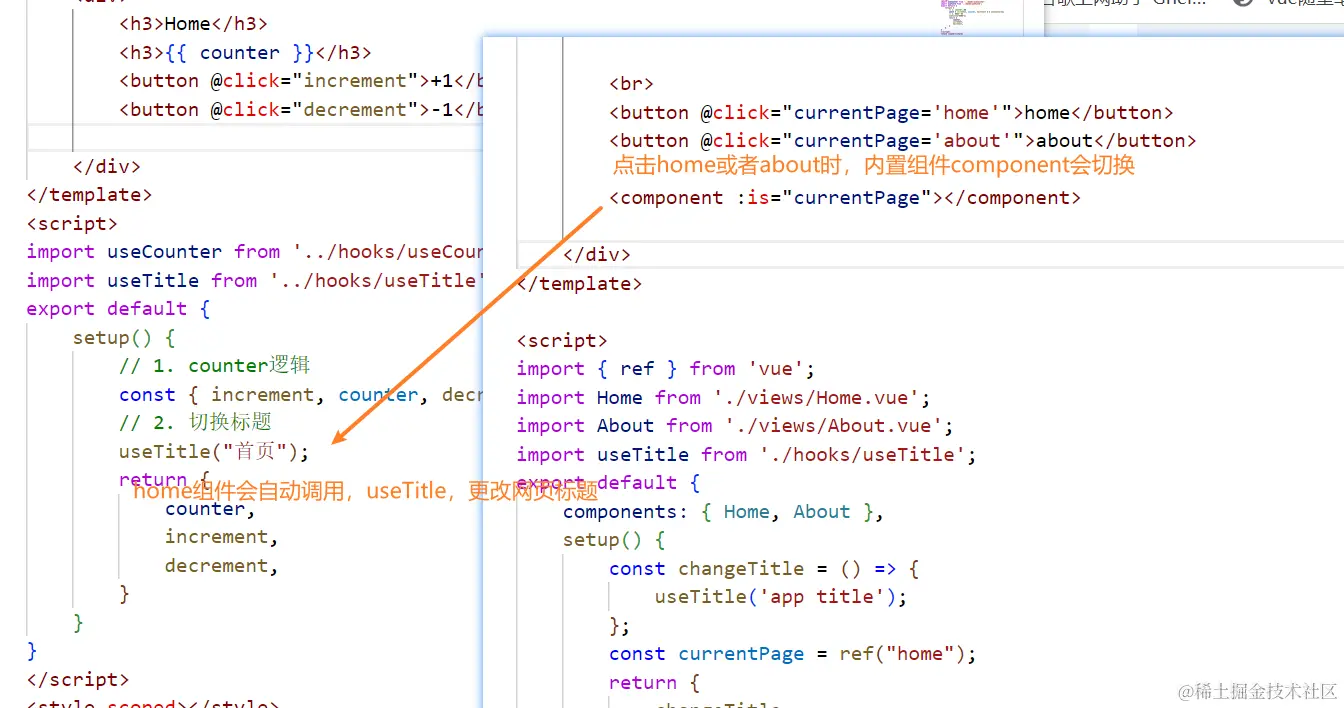
Task: Place cursor on '</div>' in left editor
Action: 107,166
